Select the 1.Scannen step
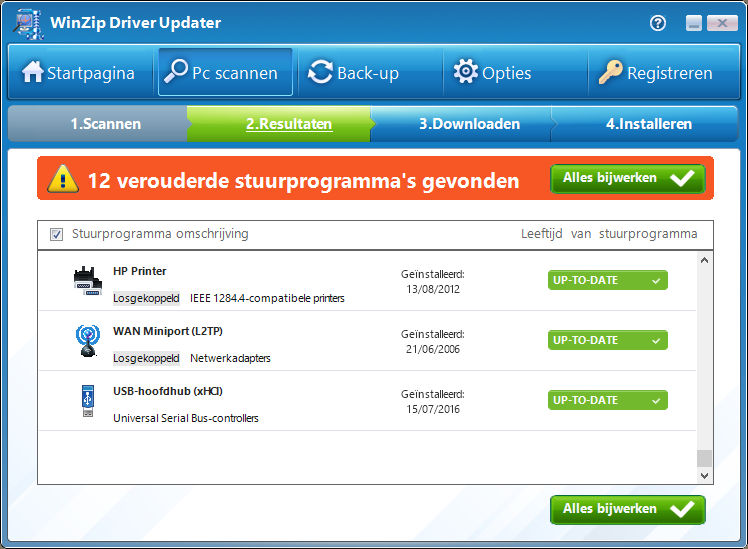Viewport: 748px width, 549px height. click(98, 124)
